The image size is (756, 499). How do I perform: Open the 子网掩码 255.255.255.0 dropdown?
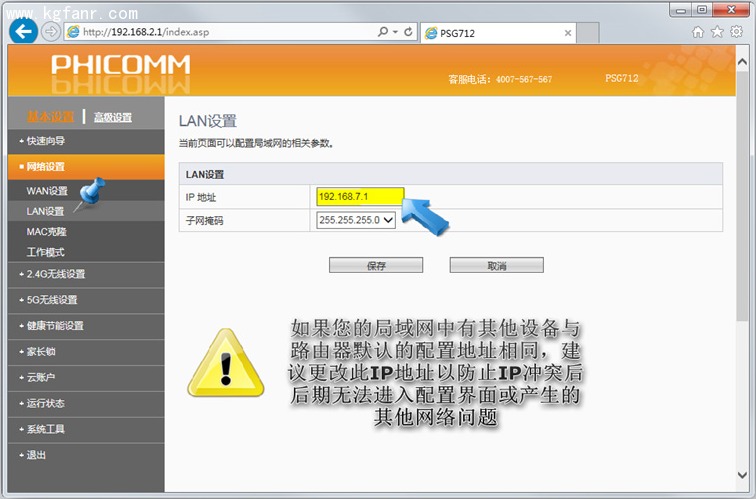[356, 220]
